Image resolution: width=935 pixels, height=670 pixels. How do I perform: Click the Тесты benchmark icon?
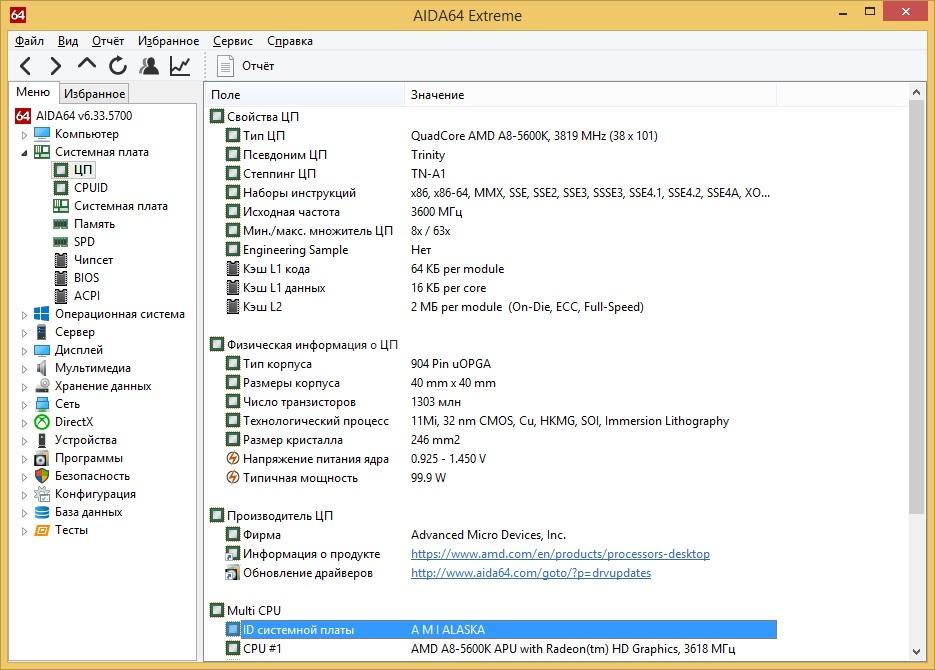click(42, 530)
